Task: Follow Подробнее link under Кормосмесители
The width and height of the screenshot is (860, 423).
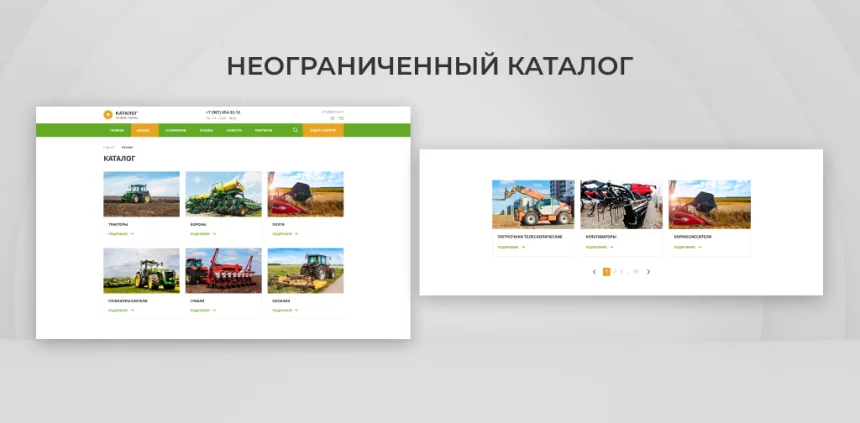Action: (687, 246)
